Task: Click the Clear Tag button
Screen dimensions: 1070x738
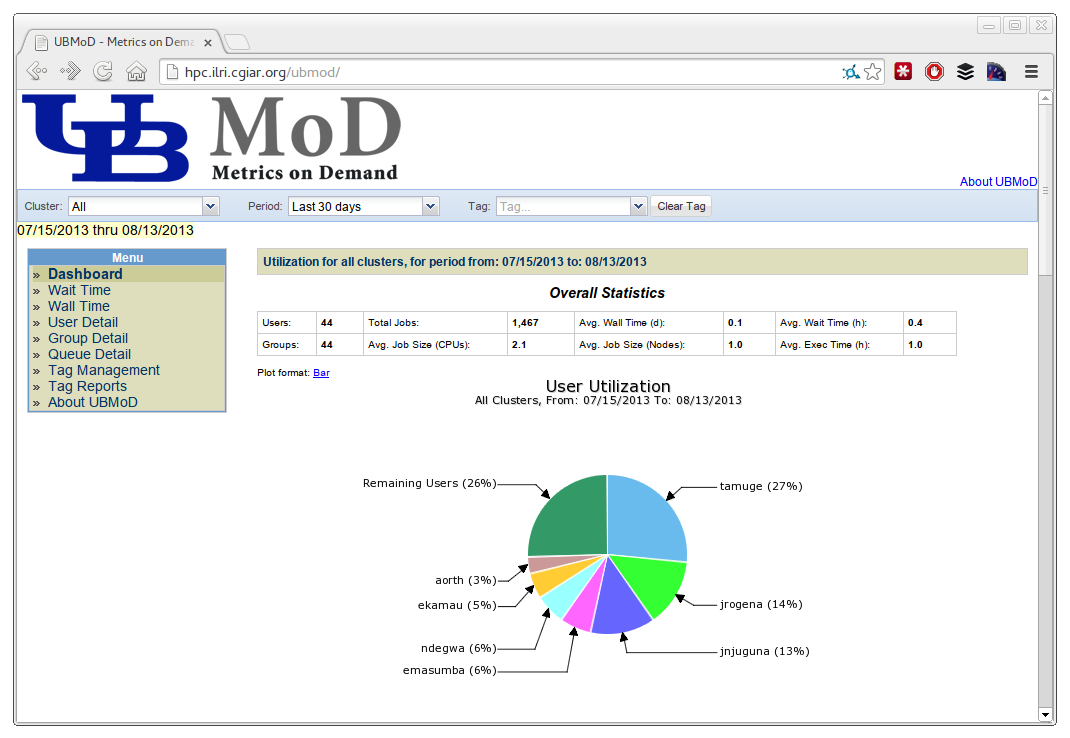Action: point(681,206)
